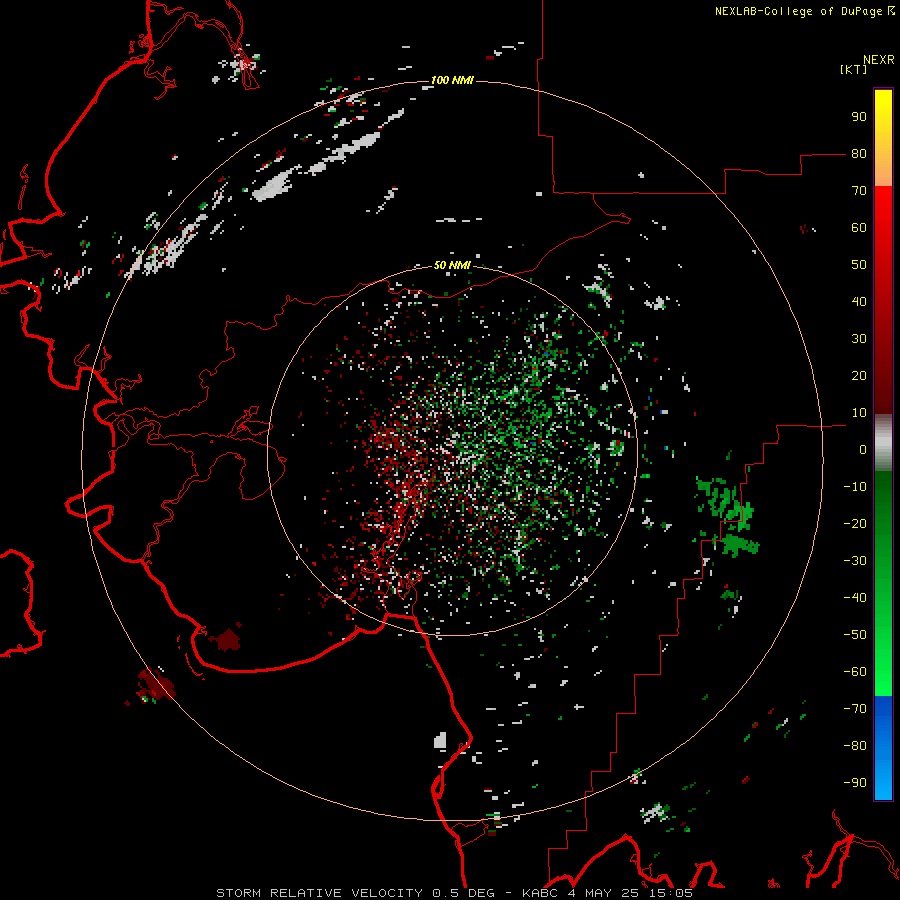The image size is (900, 900).
Task: Click the positive 40 scale value
Action: coord(859,302)
